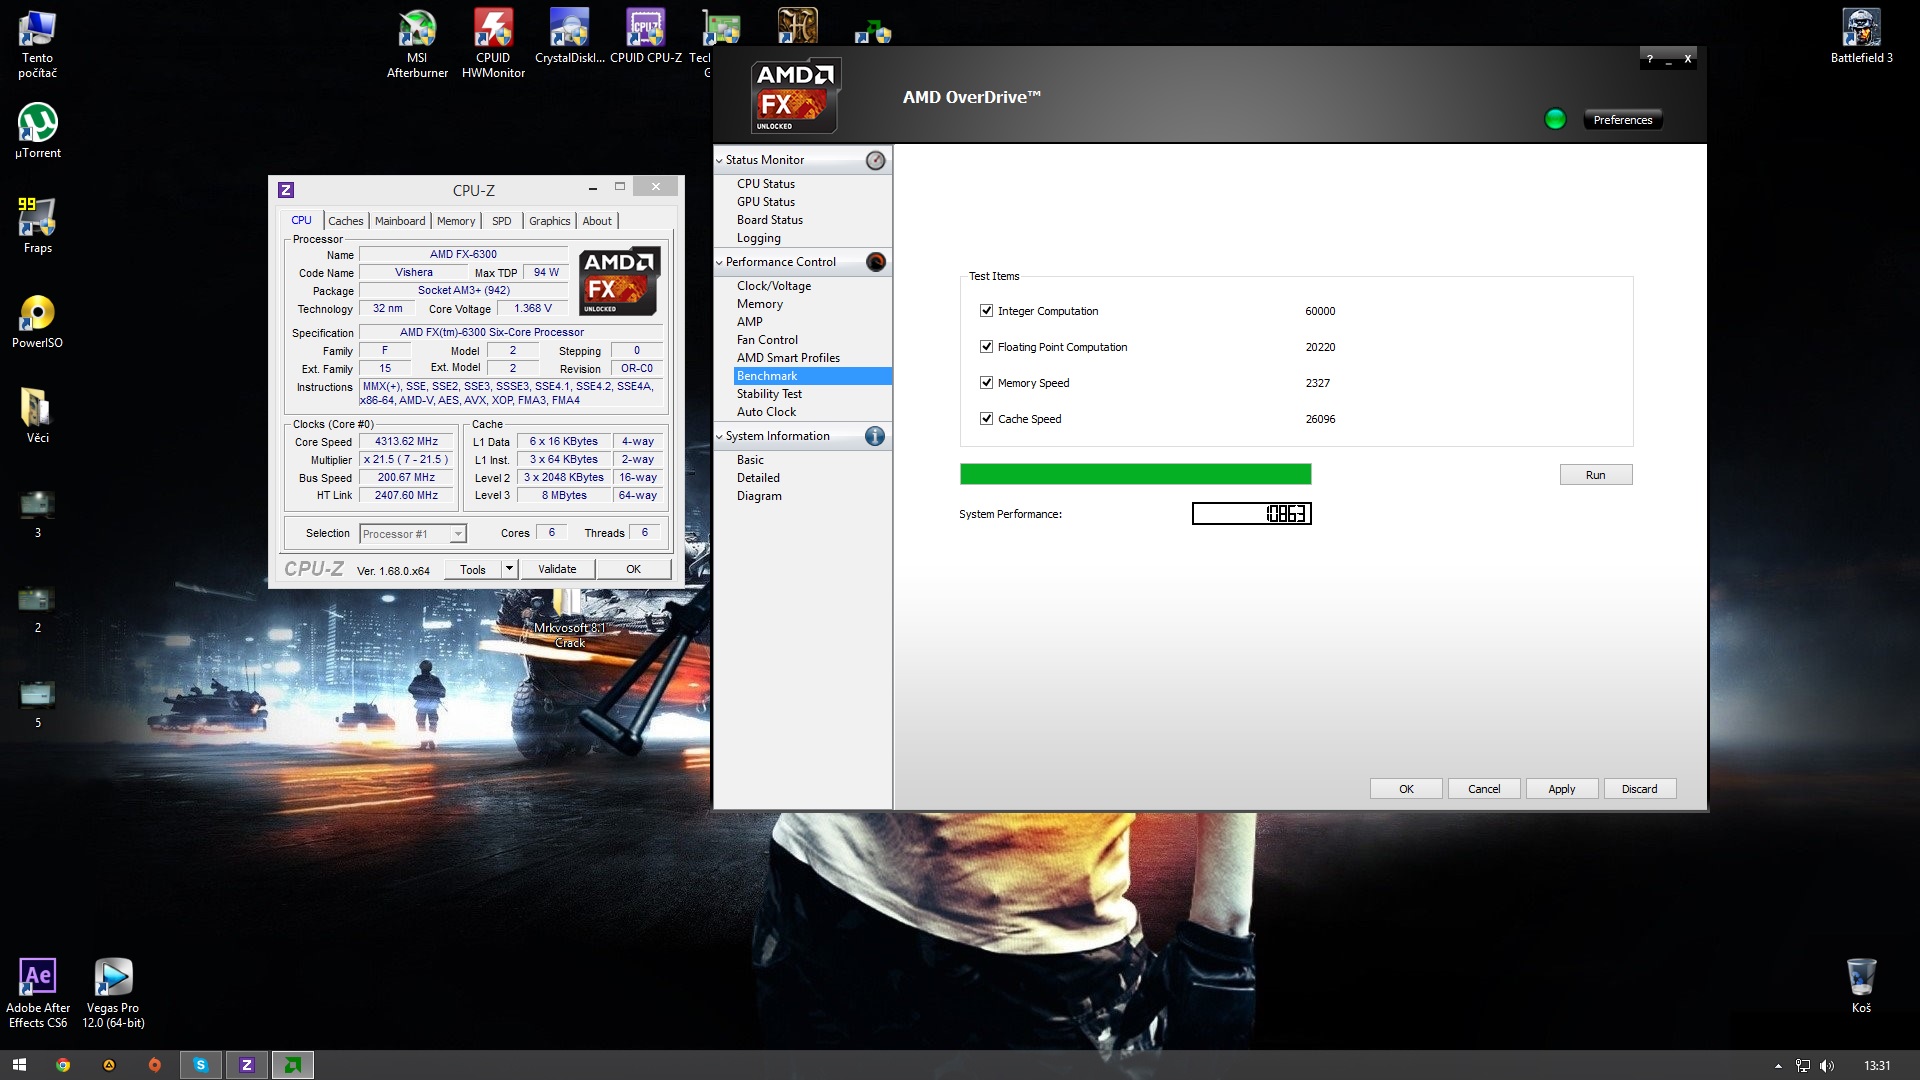This screenshot has width=1920, height=1080.
Task: Click the System Information info icon
Action: [x=875, y=436]
